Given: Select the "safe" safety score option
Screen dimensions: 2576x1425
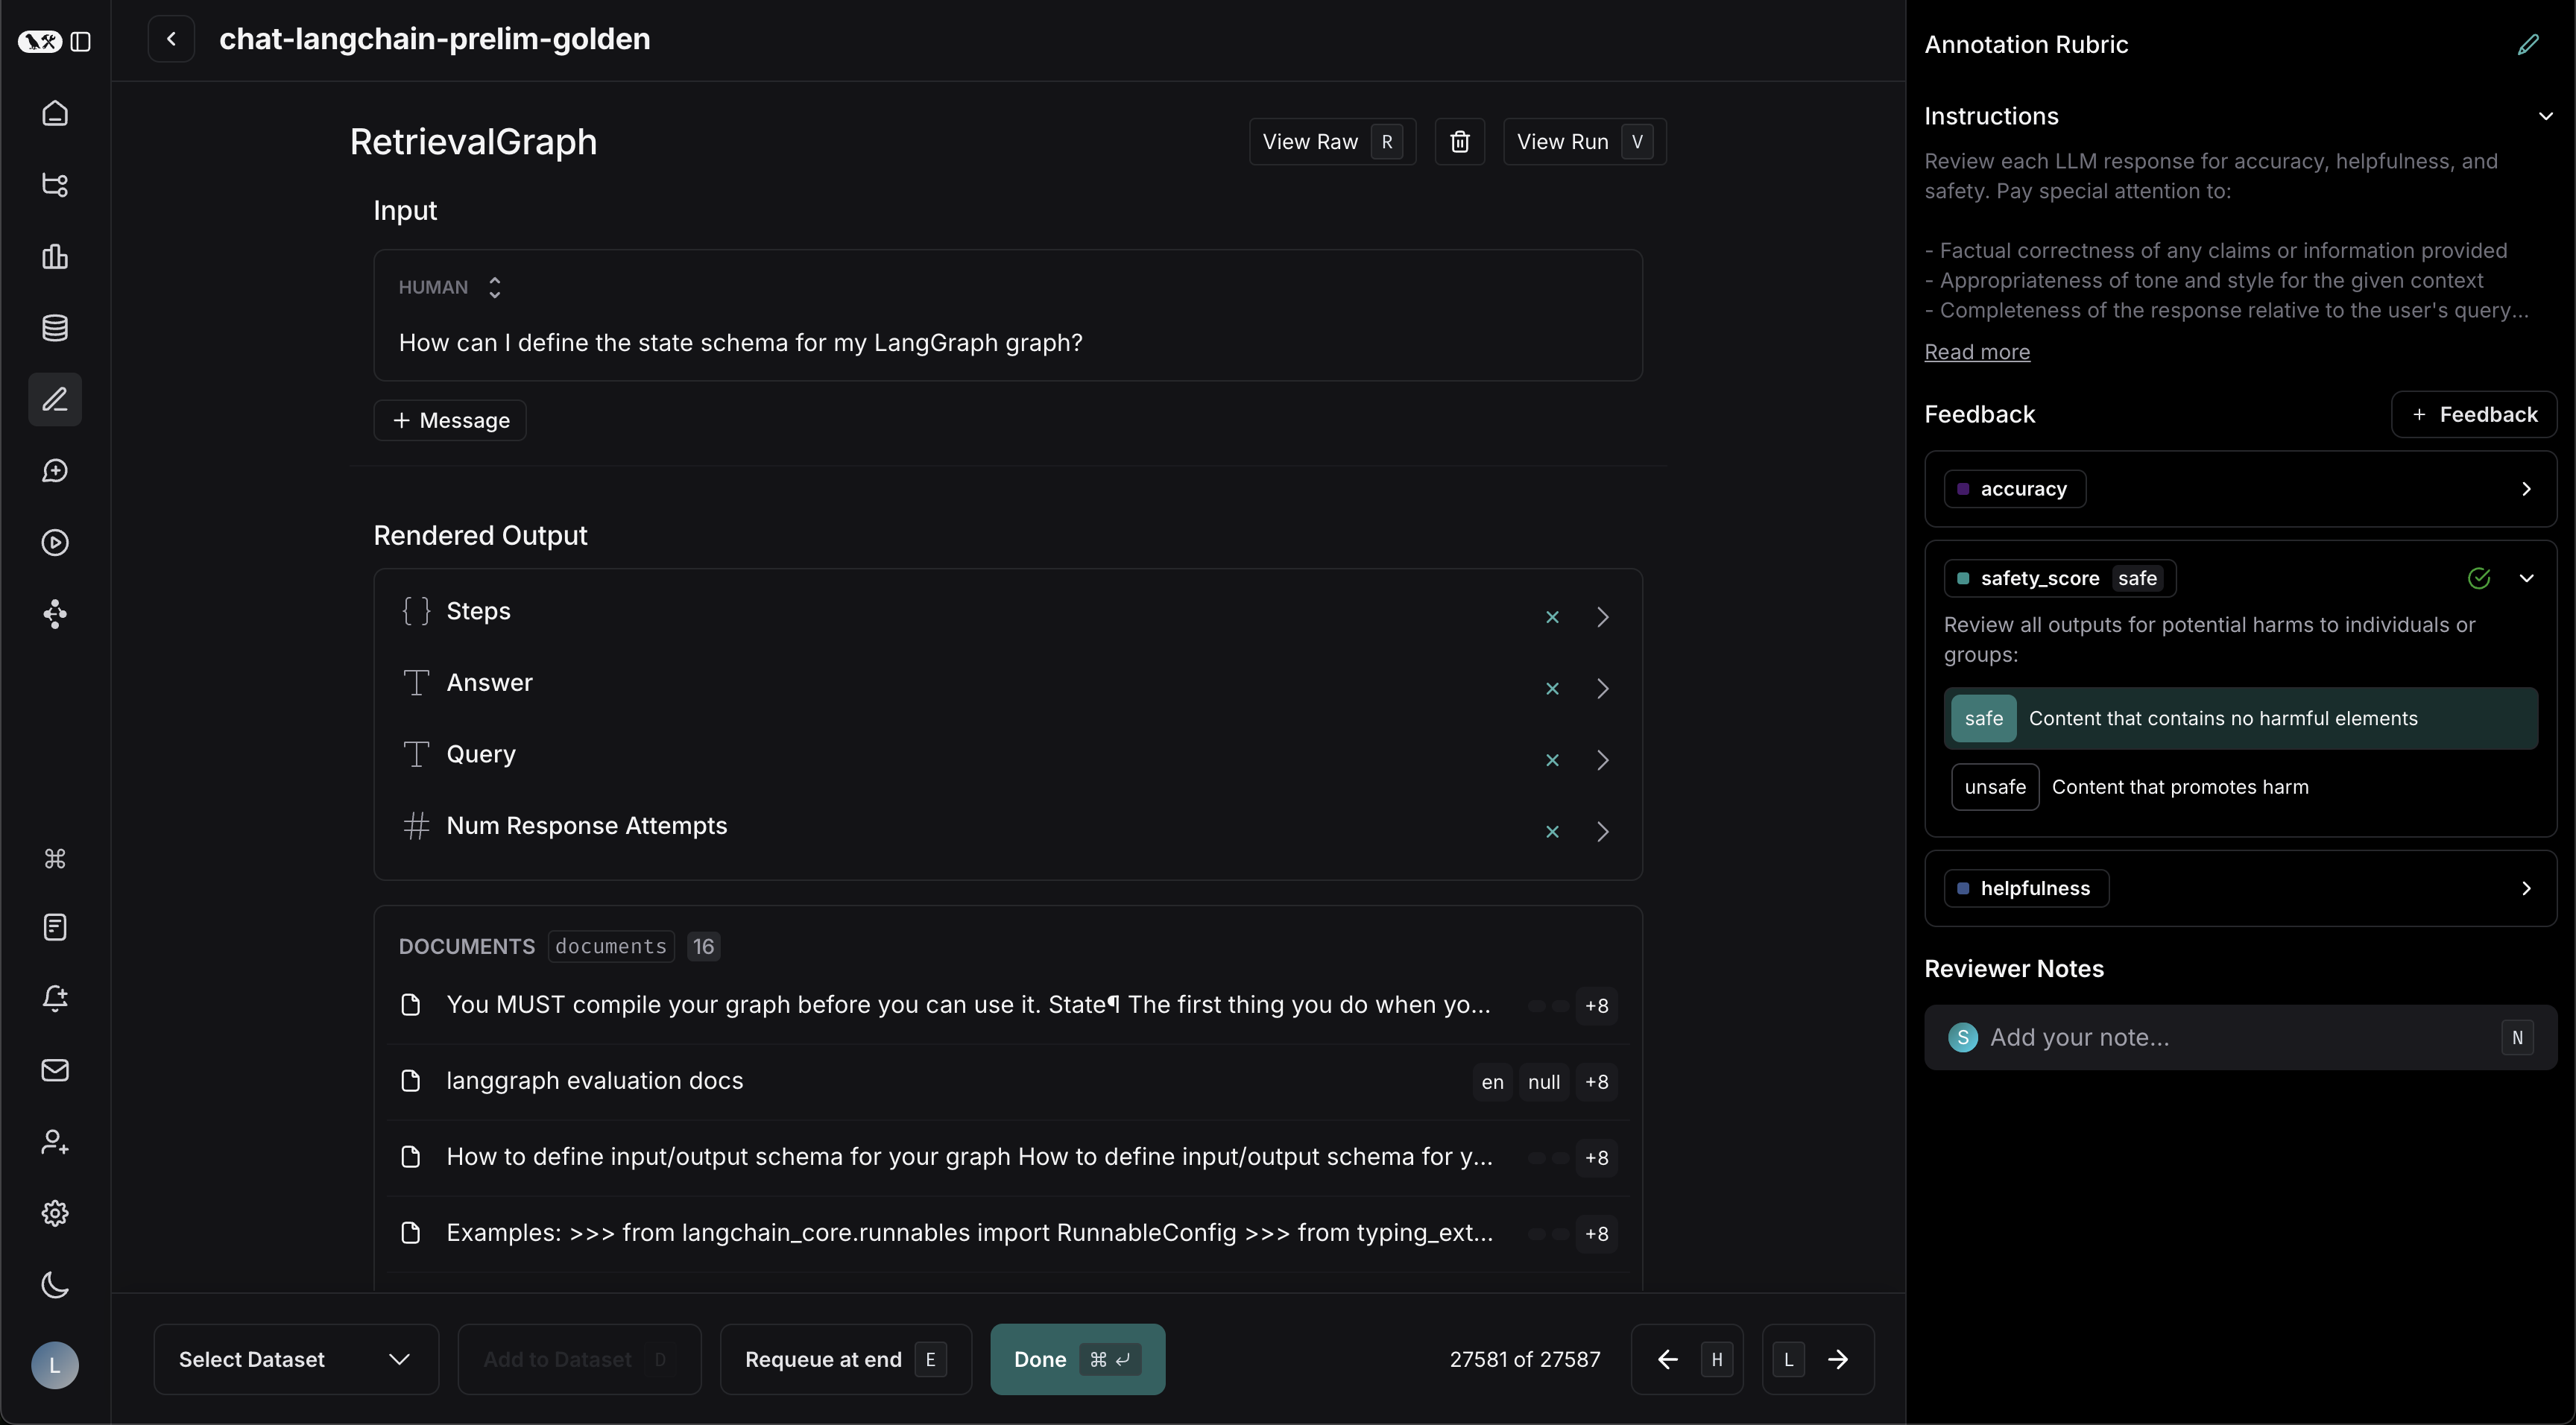Looking at the screenshot, I should click(x=1983, y=718).
